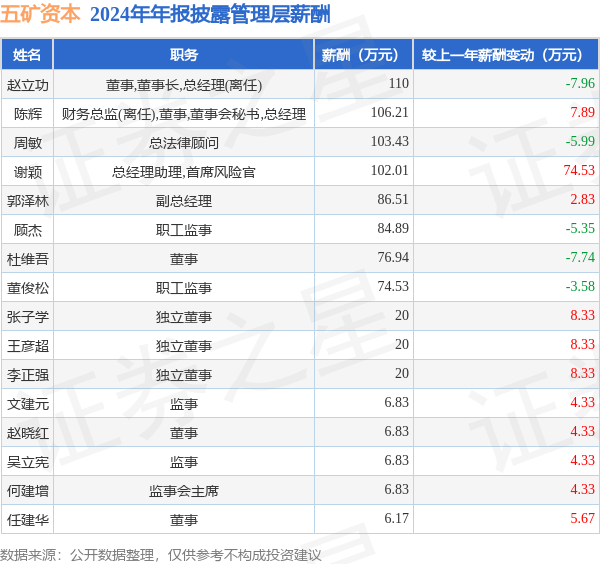
Task: Click the 五矿资本 orange title text
Action: [40, 14]
